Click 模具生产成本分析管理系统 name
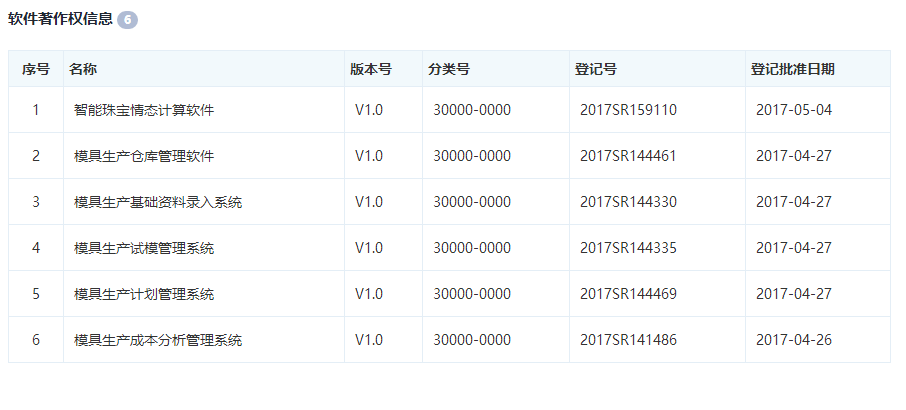The image size is (906, 410). (x=158, y=340)
